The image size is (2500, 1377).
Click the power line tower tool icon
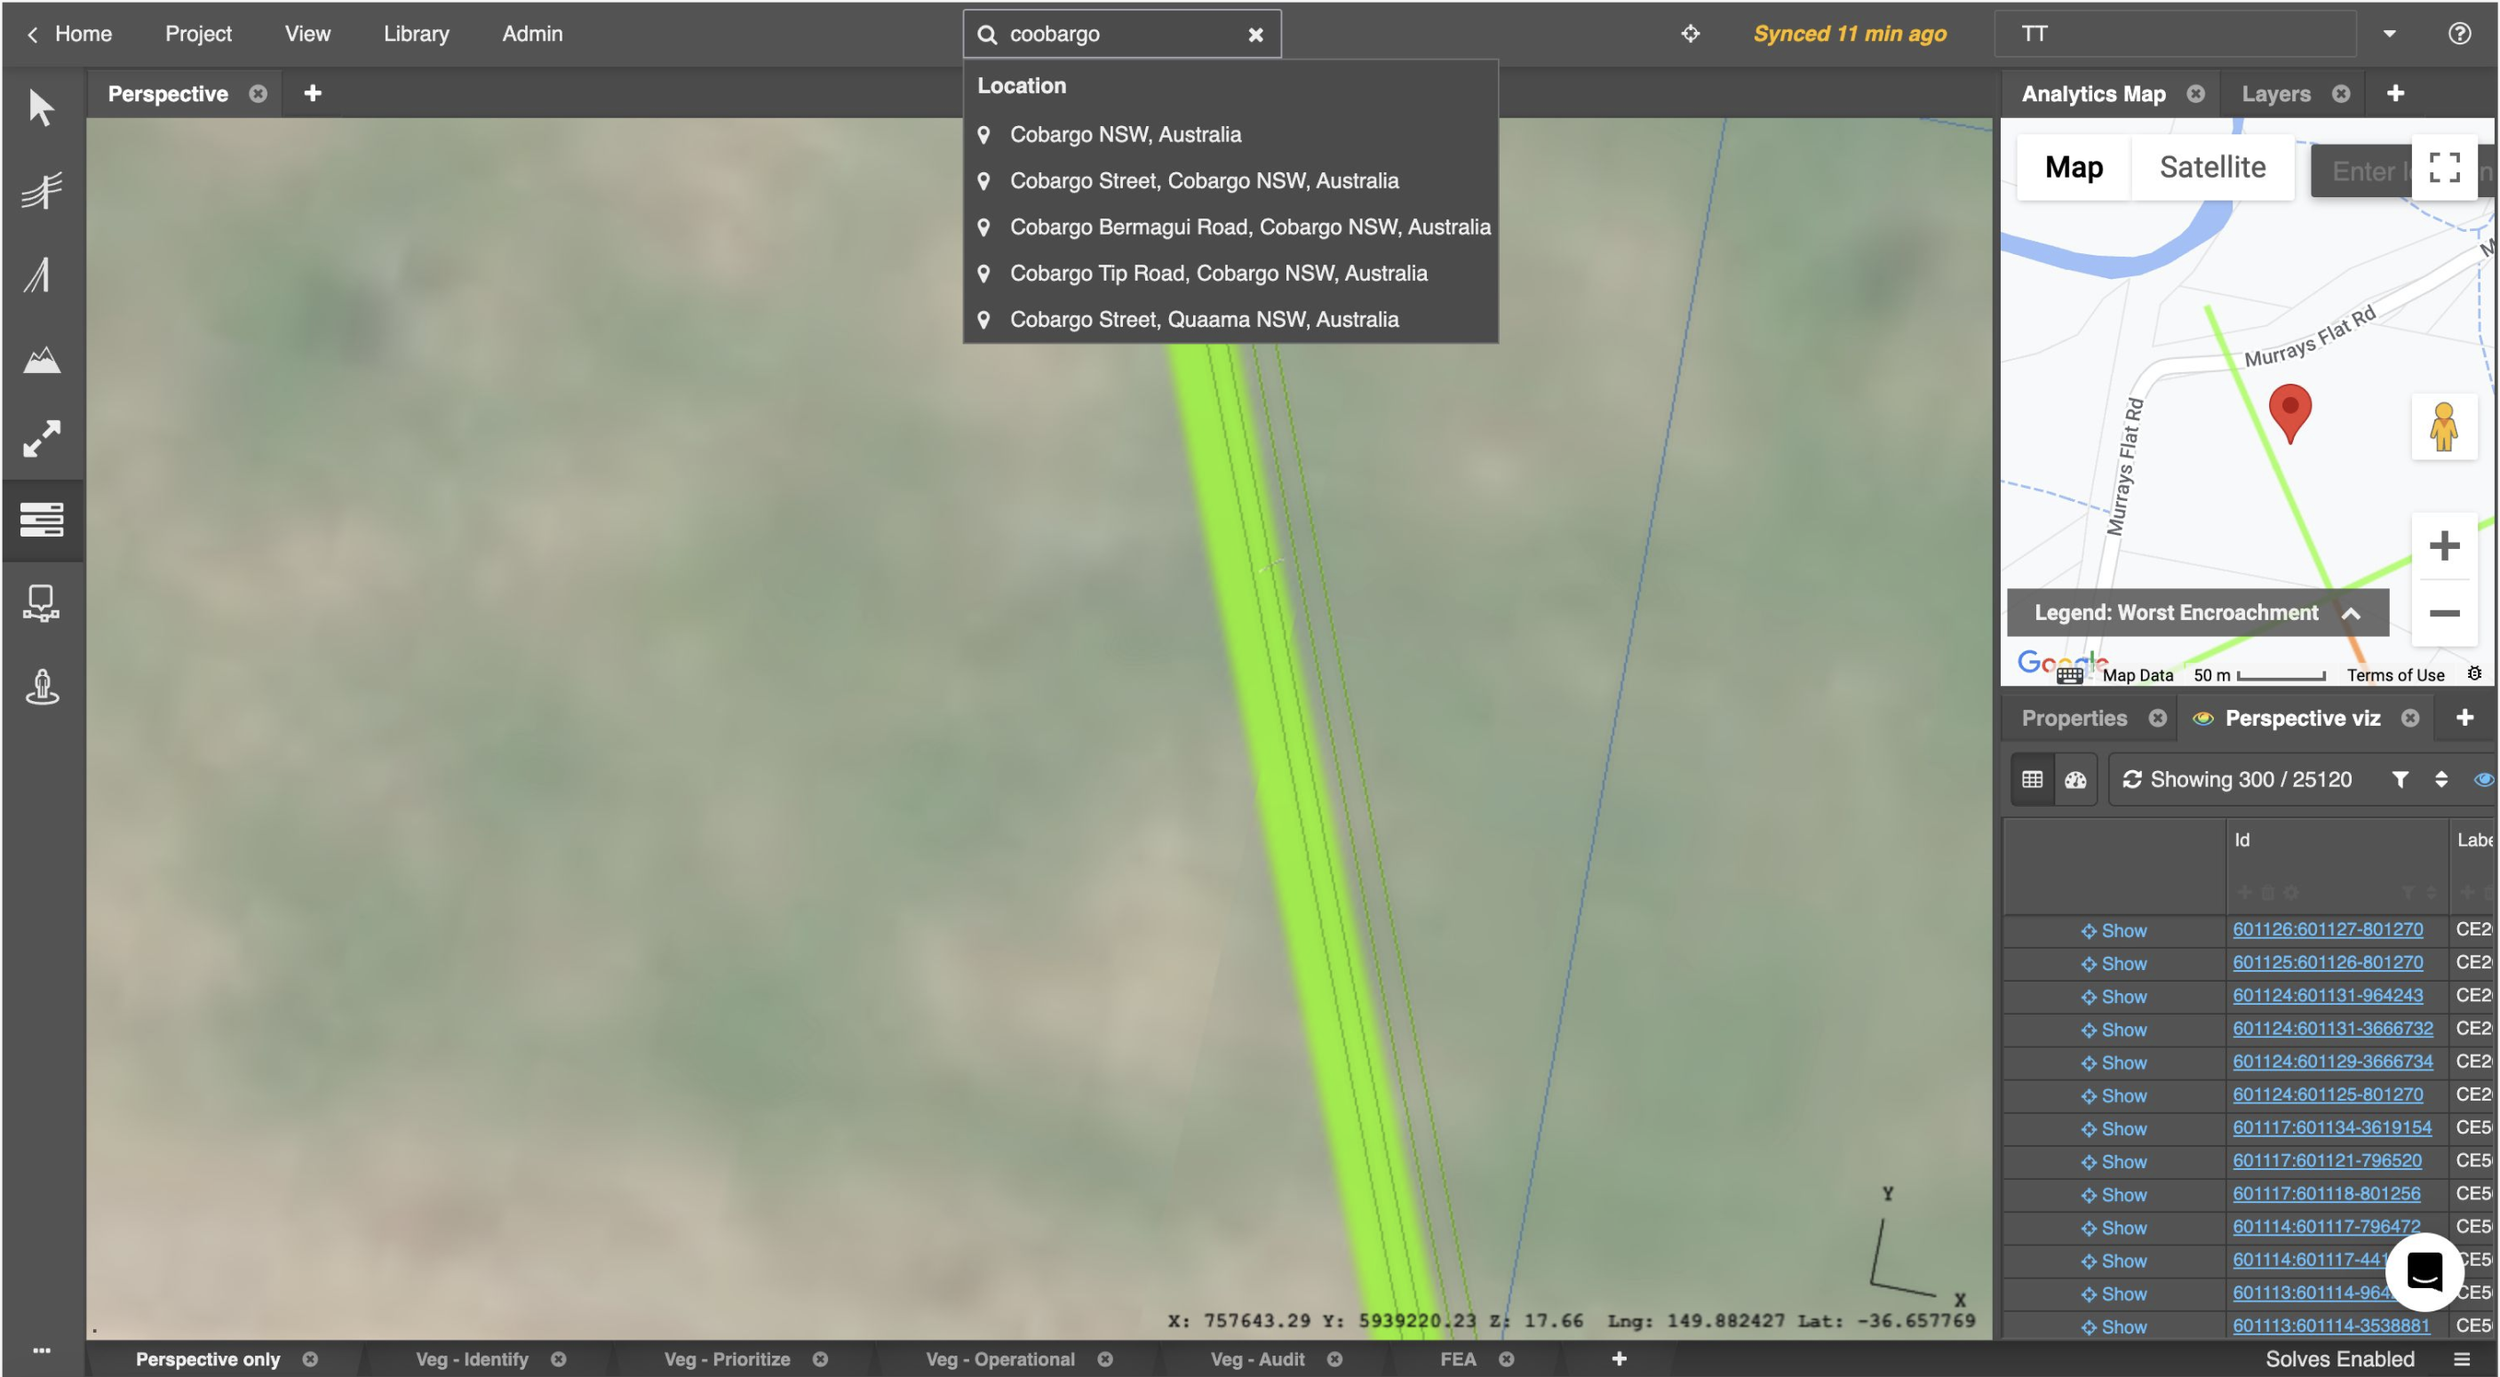click(x=41, y=190)
